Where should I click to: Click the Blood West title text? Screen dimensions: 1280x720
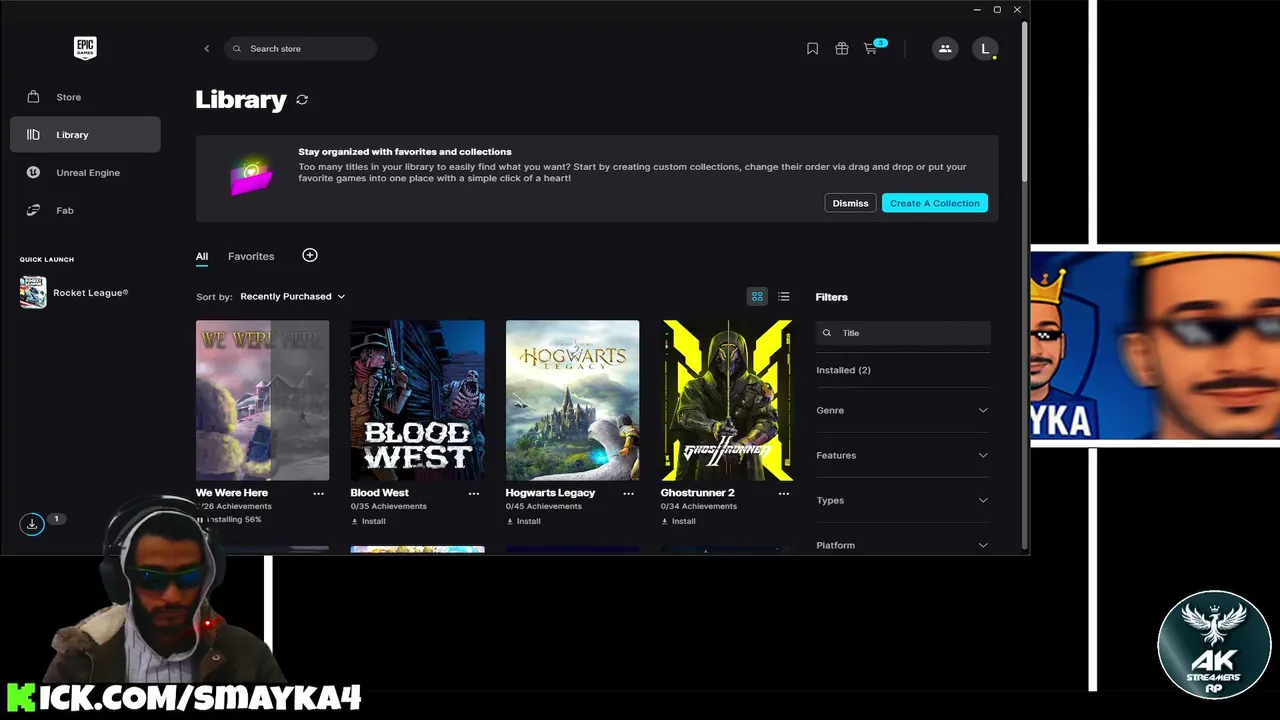[x=379, y=493]
